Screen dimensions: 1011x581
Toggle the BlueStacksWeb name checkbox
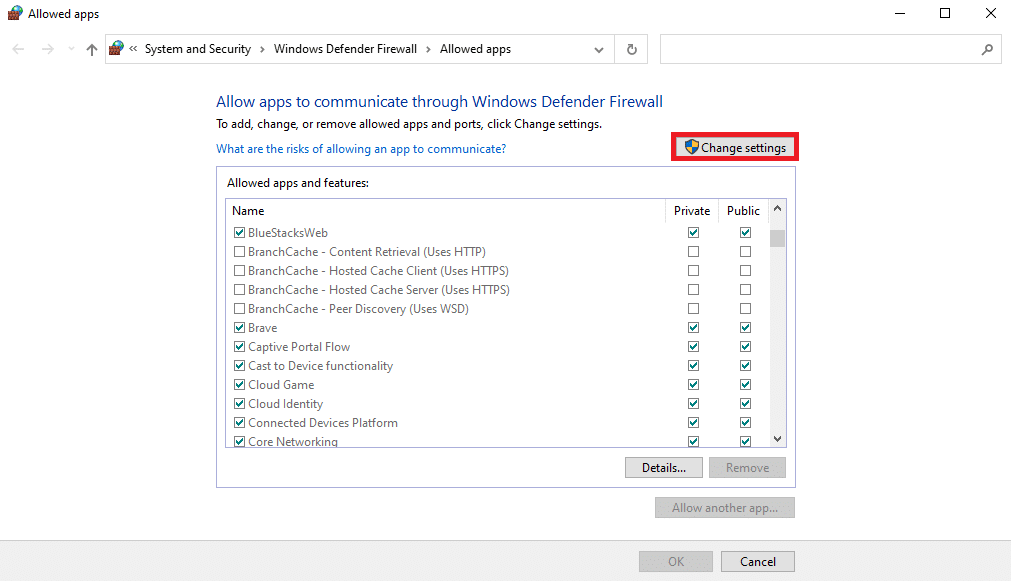[239, 232]
